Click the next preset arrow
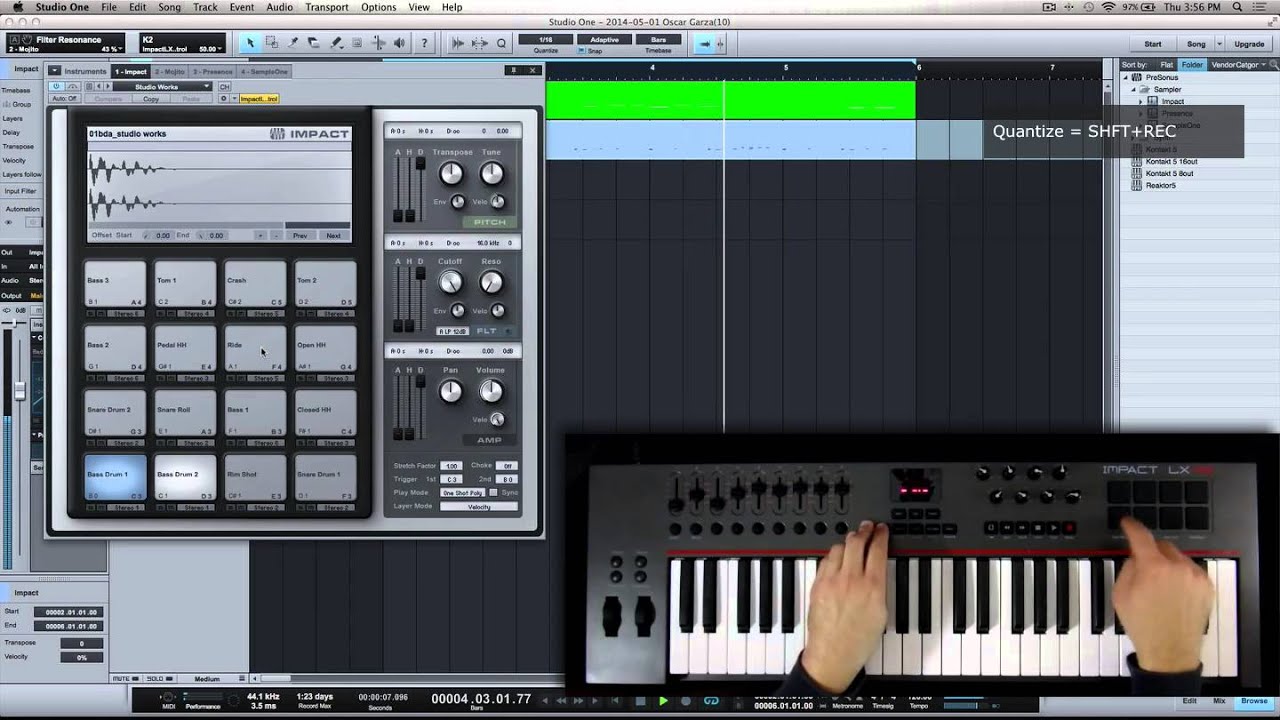 tap(106, 87)
